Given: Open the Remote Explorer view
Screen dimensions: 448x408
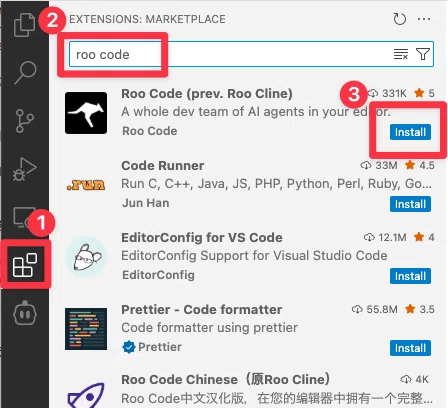Looking at the screenshot, I should coord(24,217).
